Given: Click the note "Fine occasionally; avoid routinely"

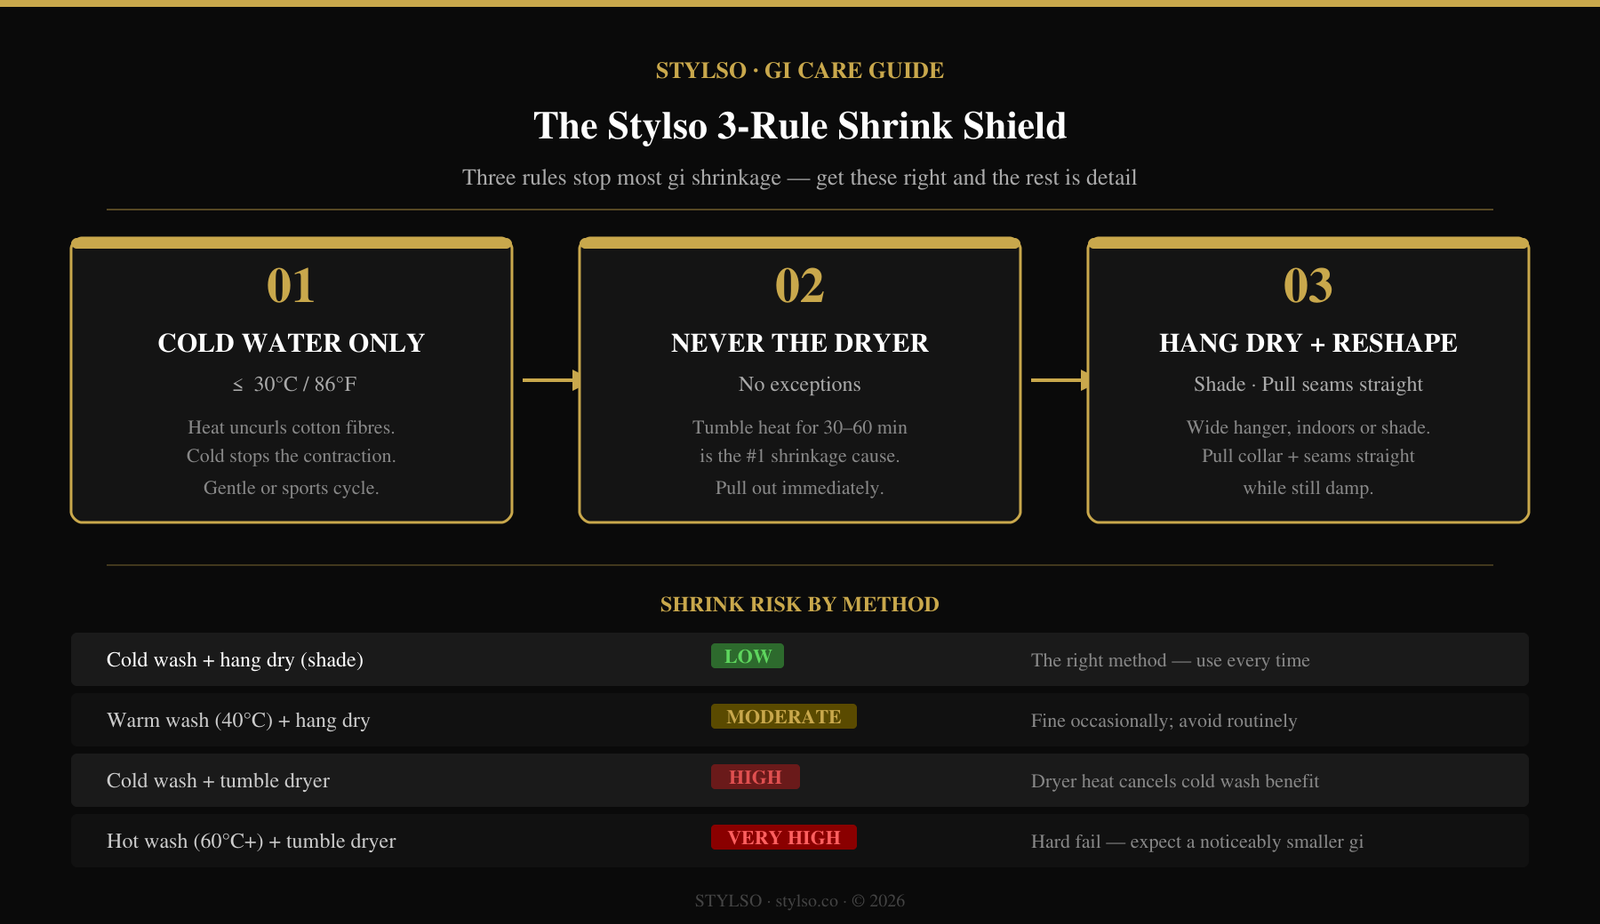Looking at the screenshot, I should (1164, 721).
